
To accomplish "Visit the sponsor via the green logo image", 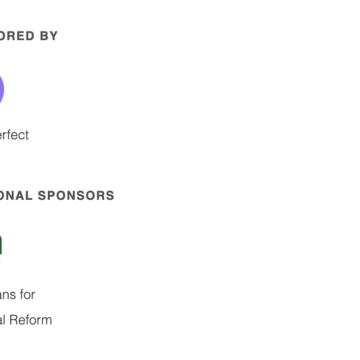I will click(x=1, y=245).
